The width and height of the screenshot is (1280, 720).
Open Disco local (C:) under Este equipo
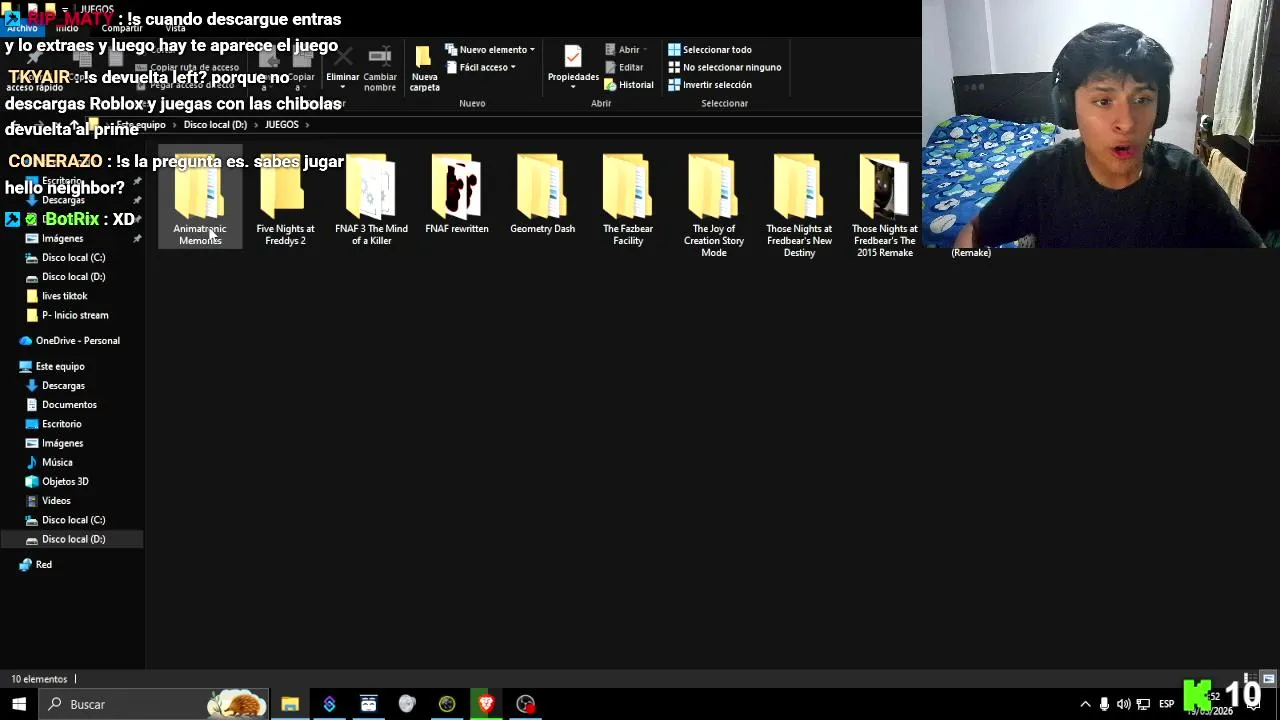click(72, 520)
